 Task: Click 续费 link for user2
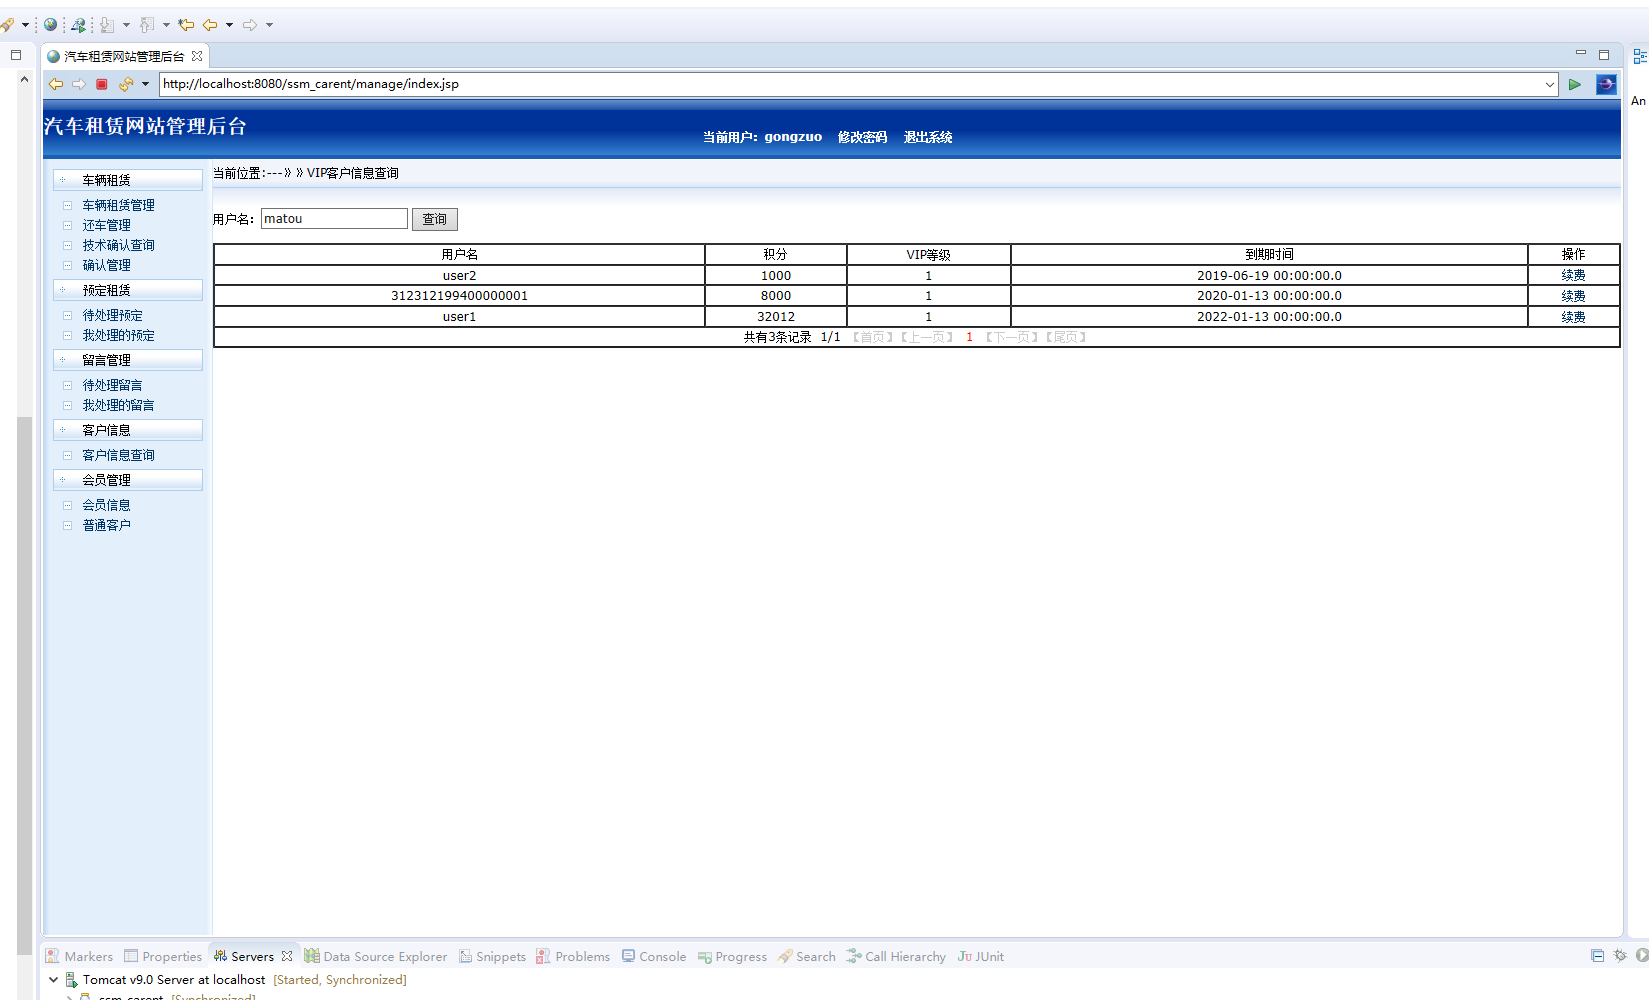point(1573,275)
